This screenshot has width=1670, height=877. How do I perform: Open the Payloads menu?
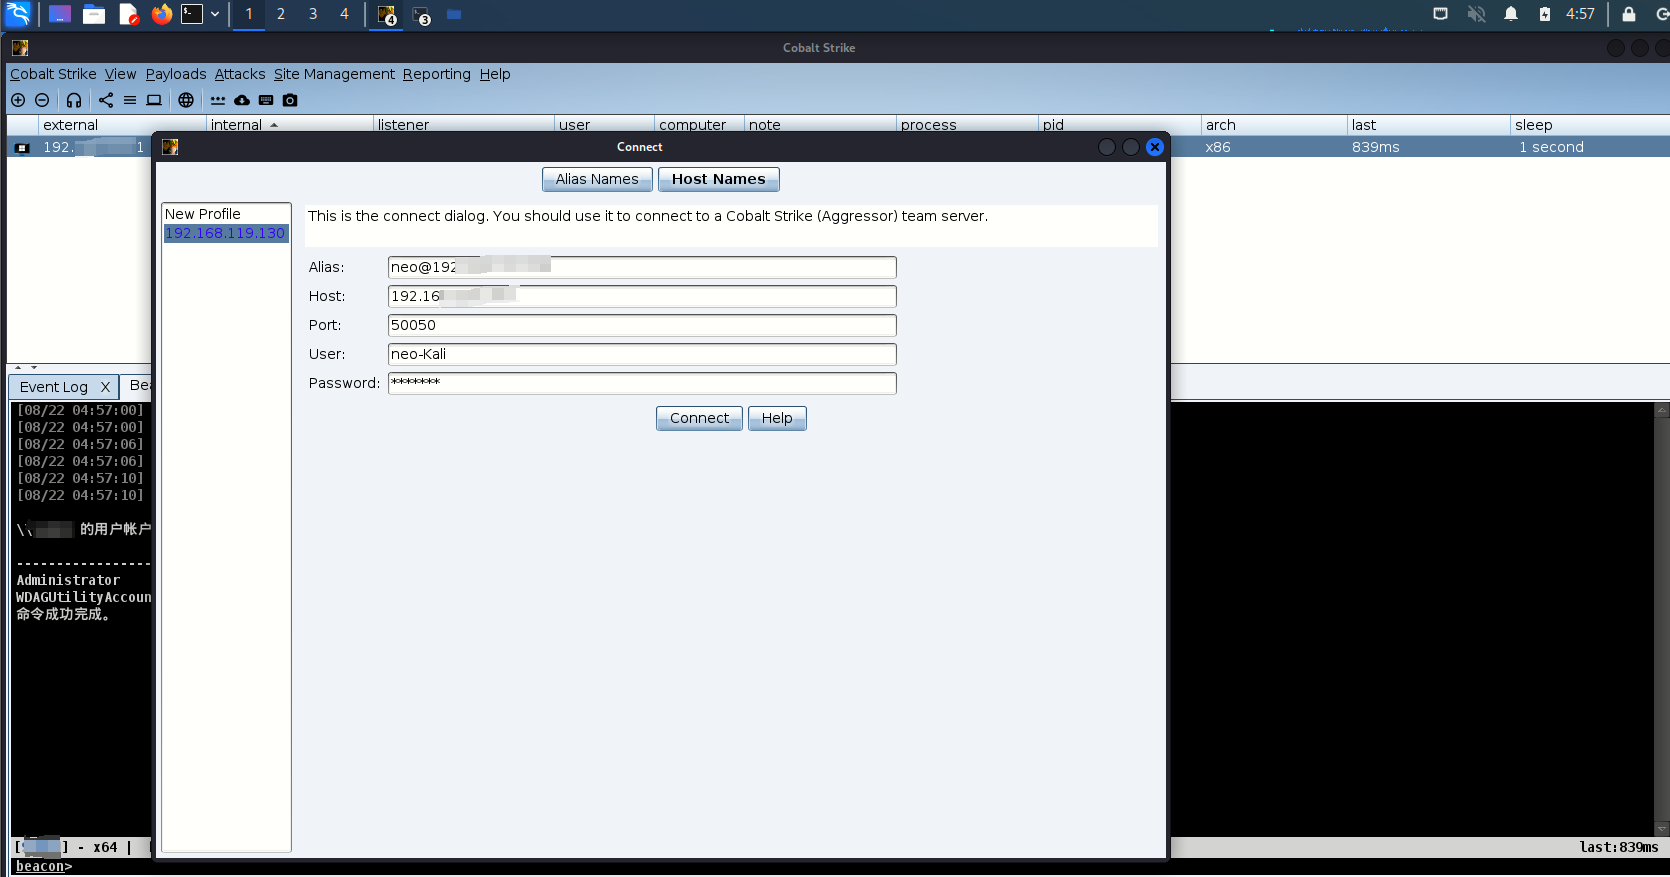(x=176, y=74)
